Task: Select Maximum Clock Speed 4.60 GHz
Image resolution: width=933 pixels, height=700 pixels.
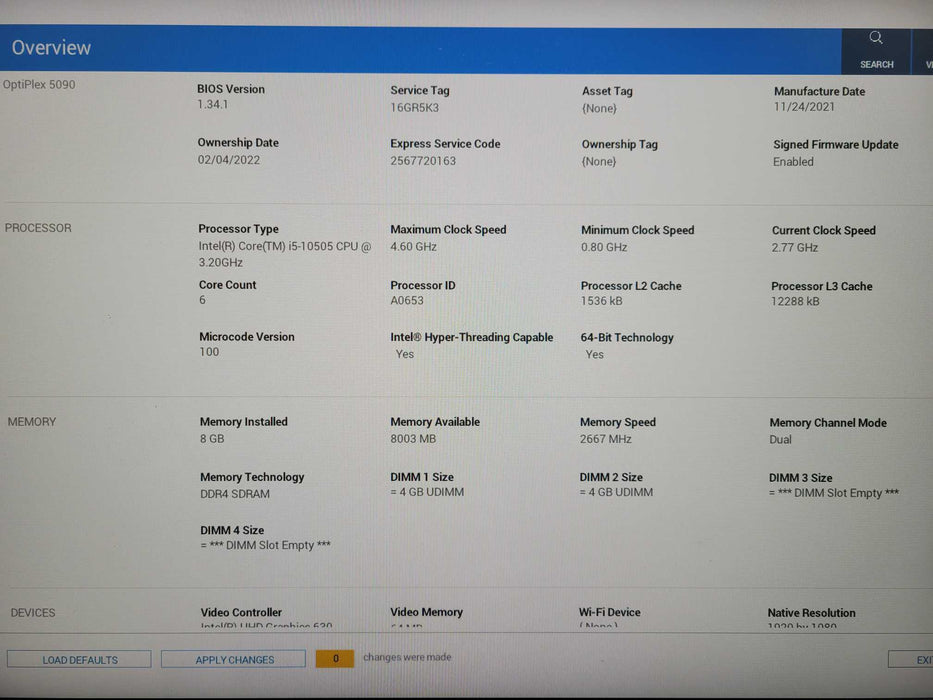Action: click(414, 246)
